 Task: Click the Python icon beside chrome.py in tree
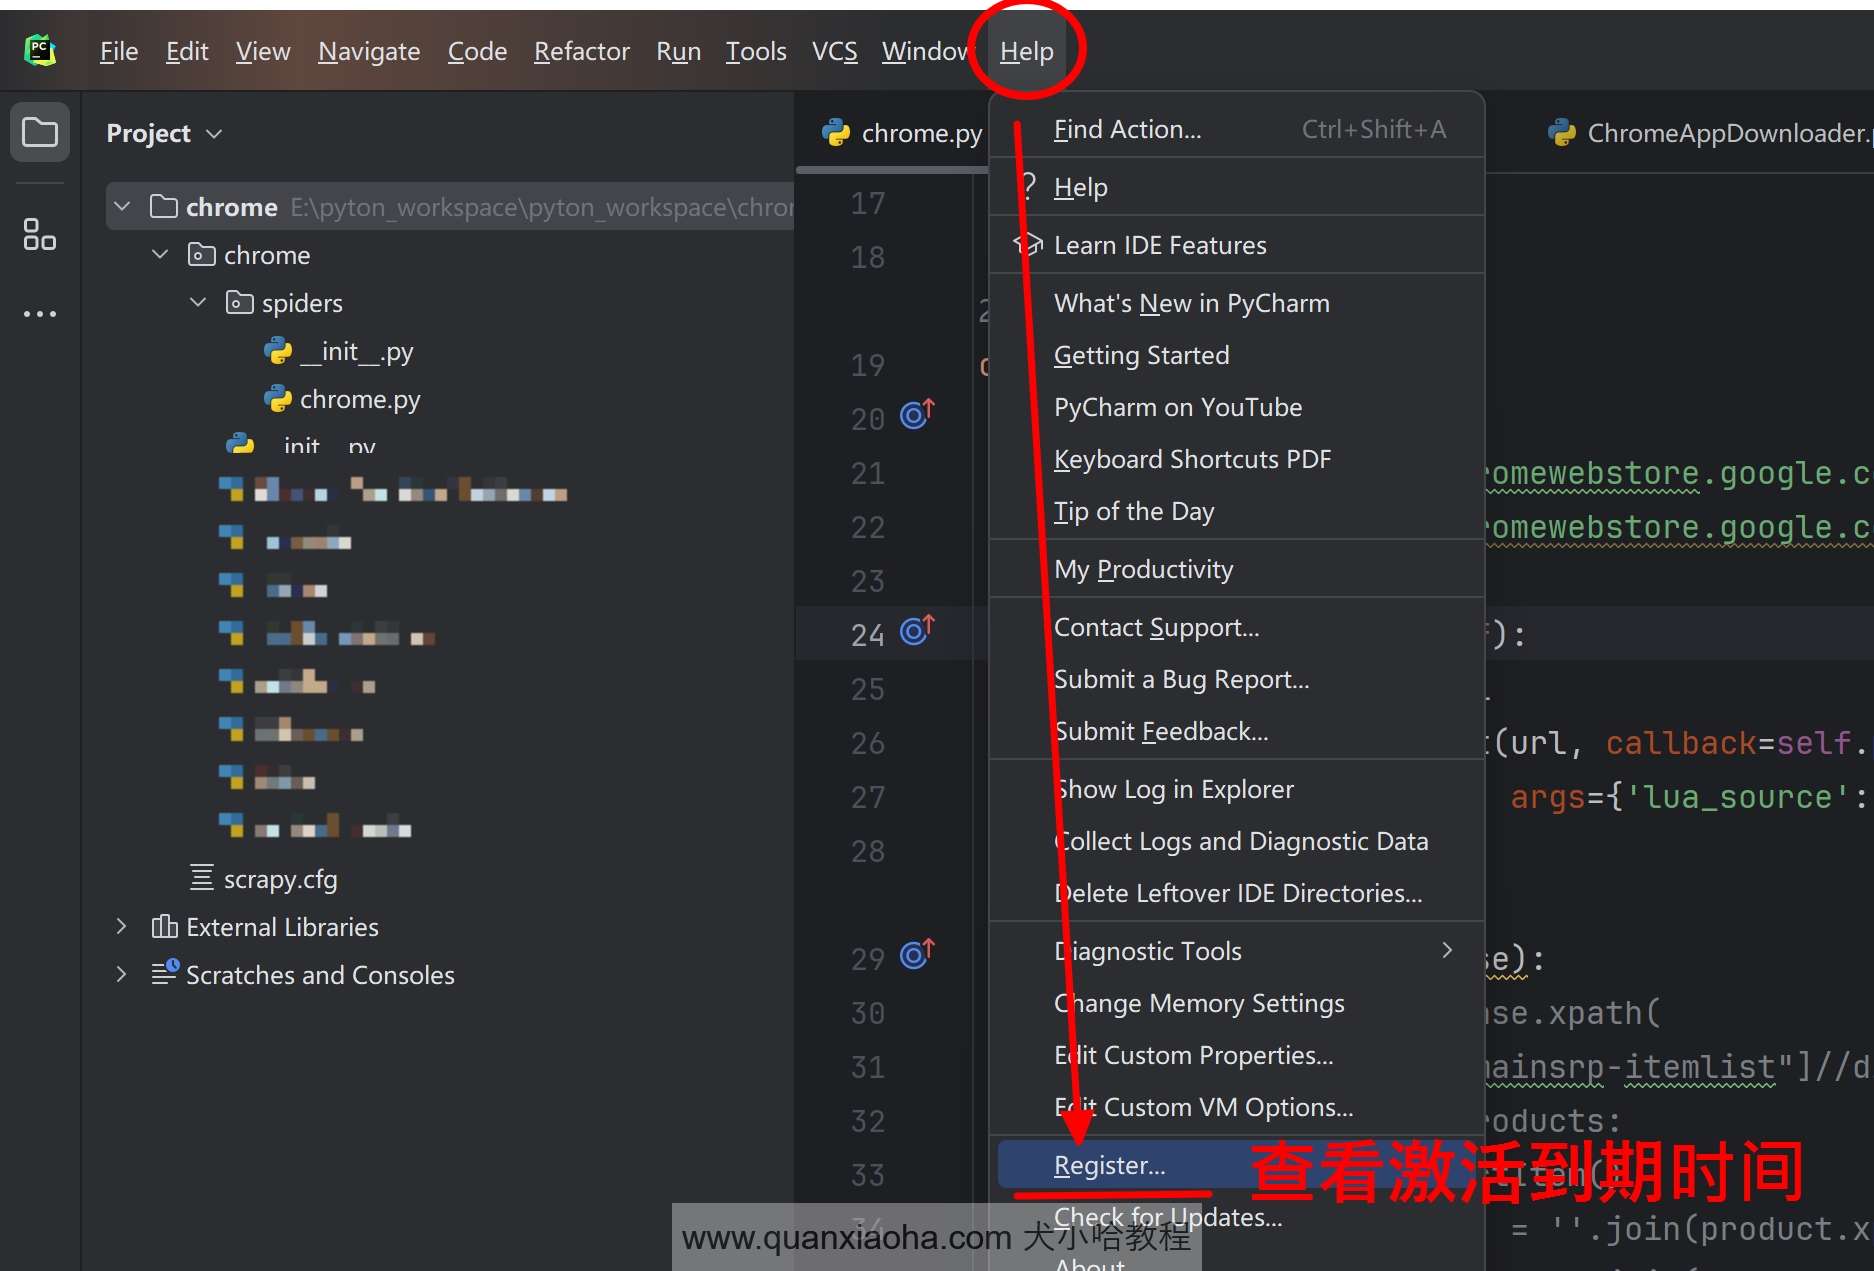[278, 399]
